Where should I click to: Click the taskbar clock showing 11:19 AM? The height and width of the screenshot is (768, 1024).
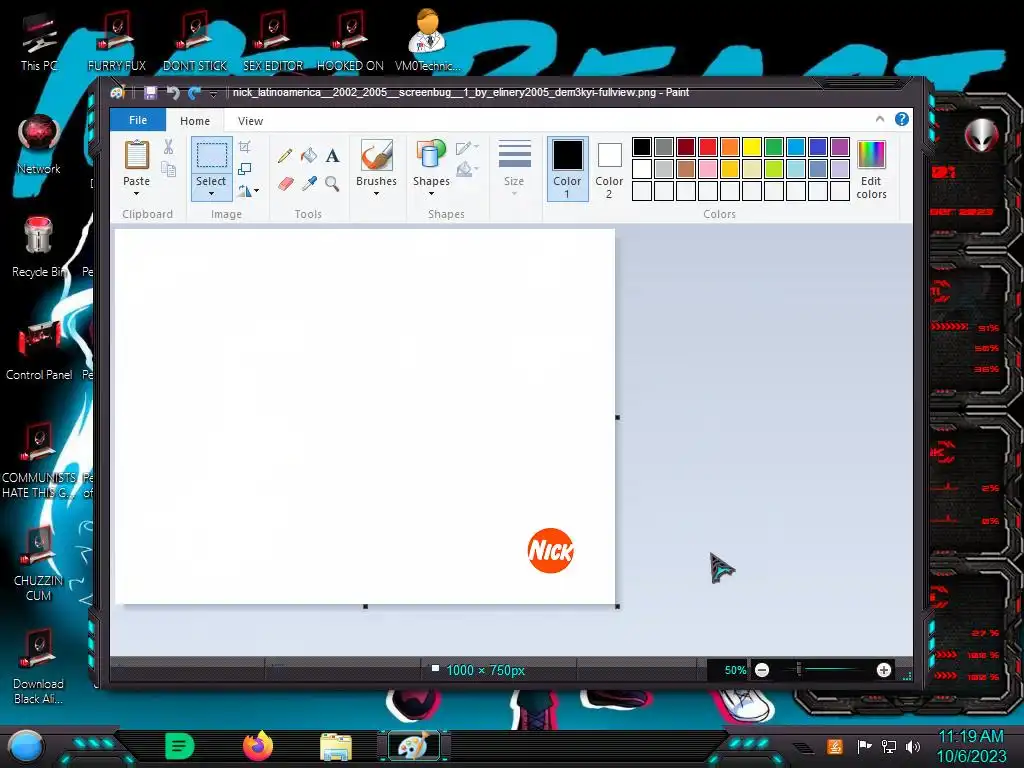[x=970, y=737]
